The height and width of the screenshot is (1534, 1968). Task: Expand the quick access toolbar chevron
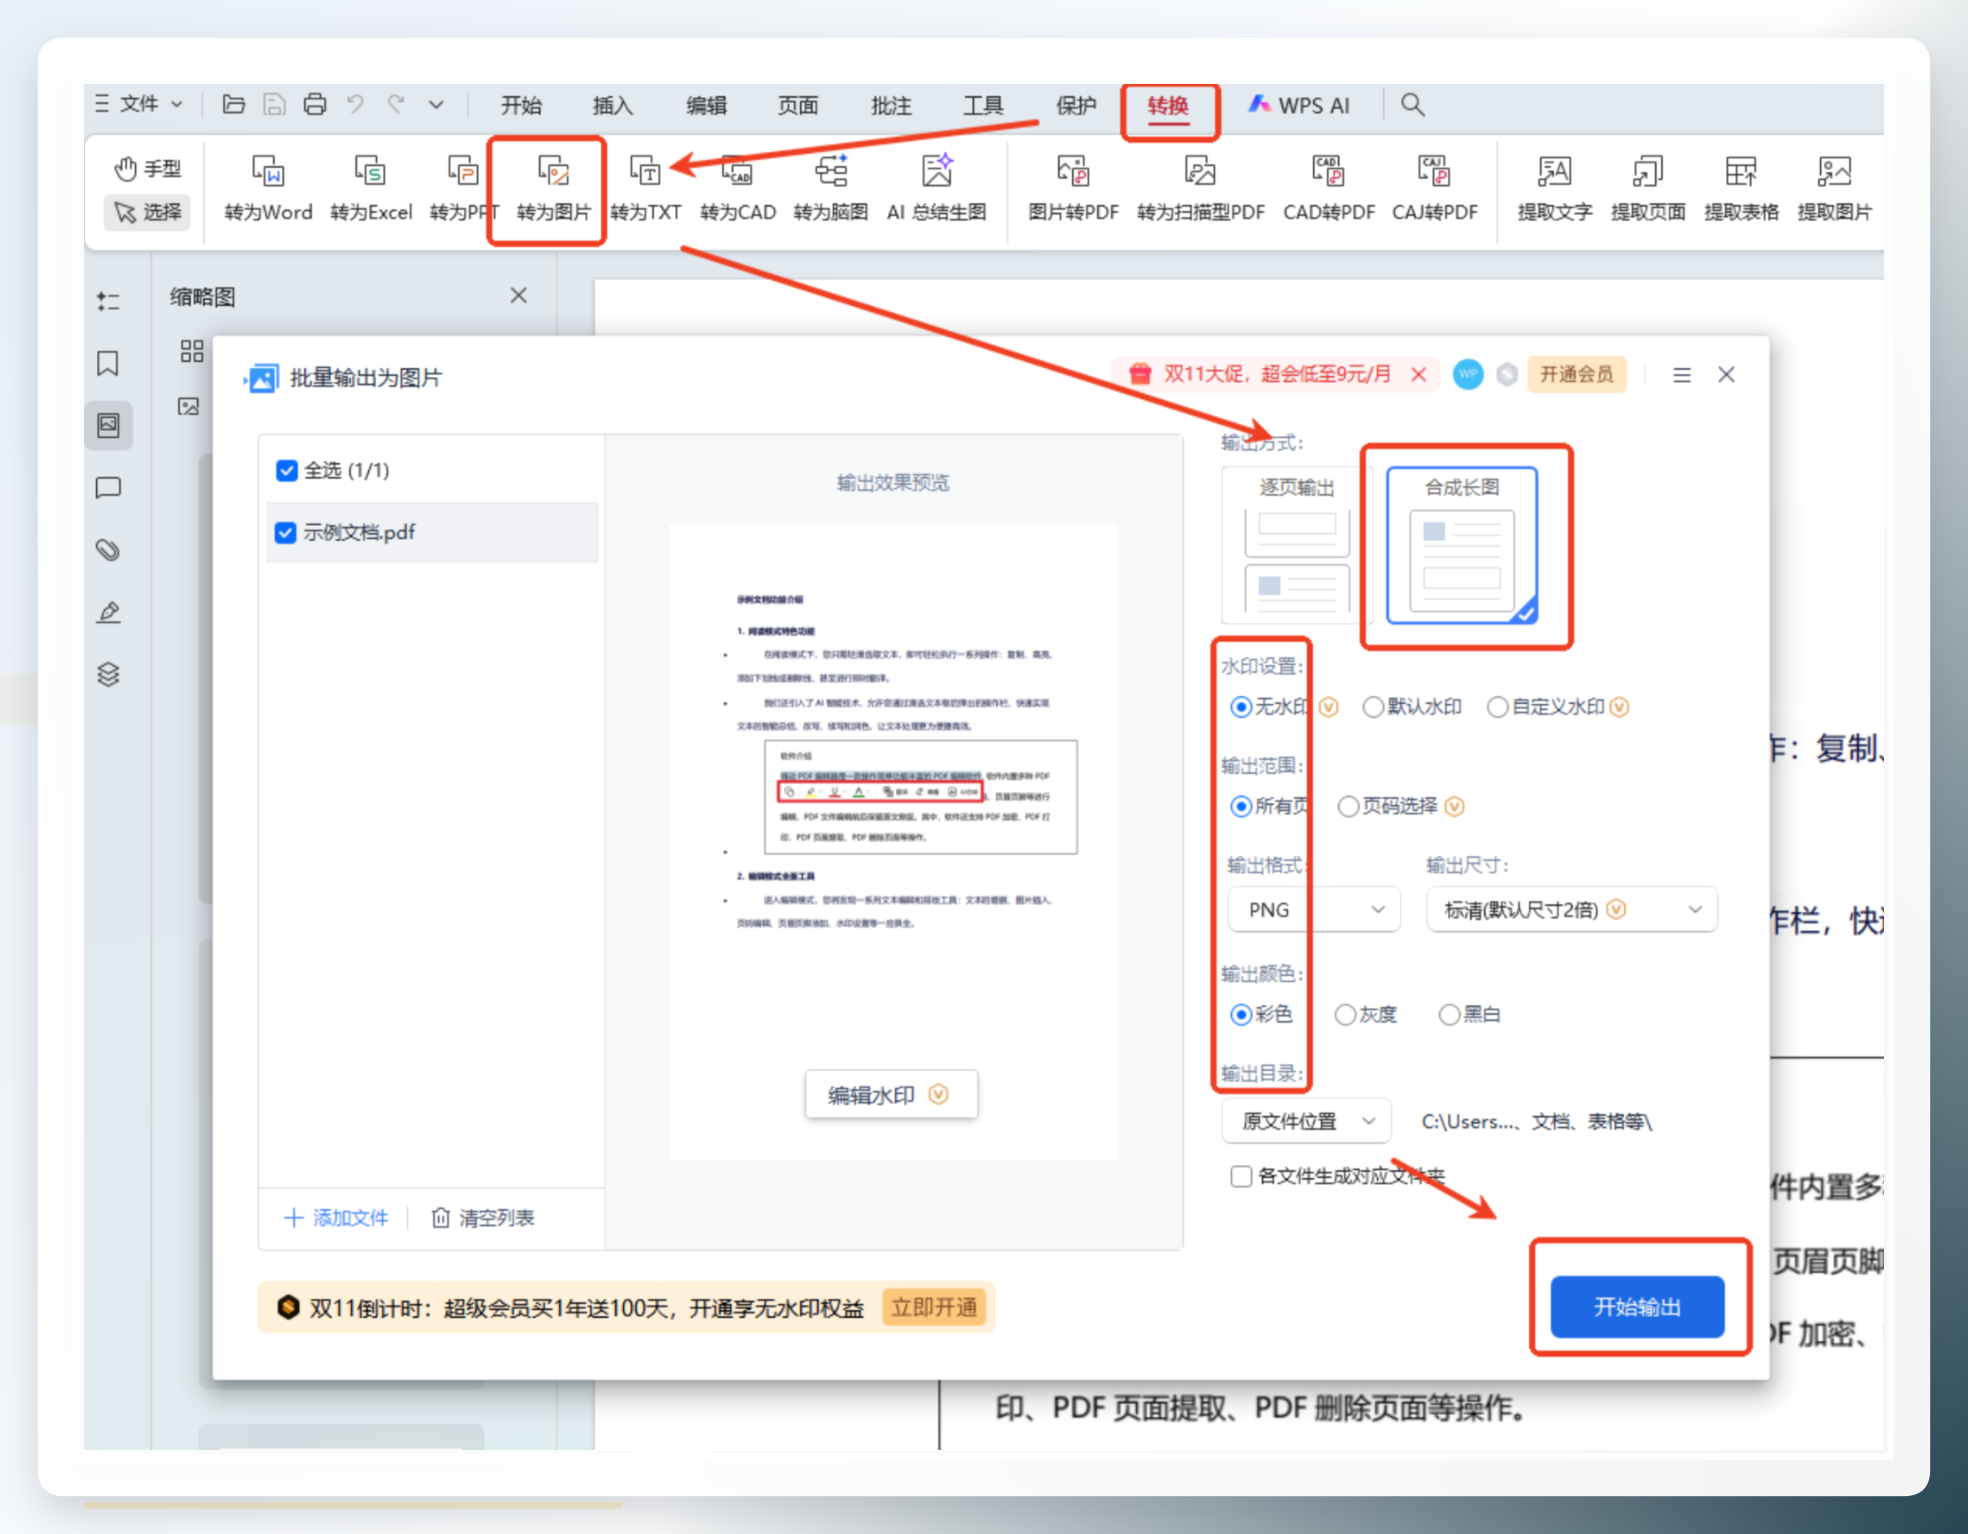[436, 104]
